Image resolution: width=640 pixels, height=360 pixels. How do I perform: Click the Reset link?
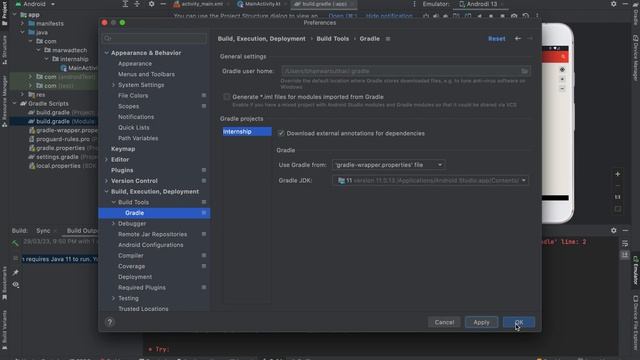click(496, 39)
